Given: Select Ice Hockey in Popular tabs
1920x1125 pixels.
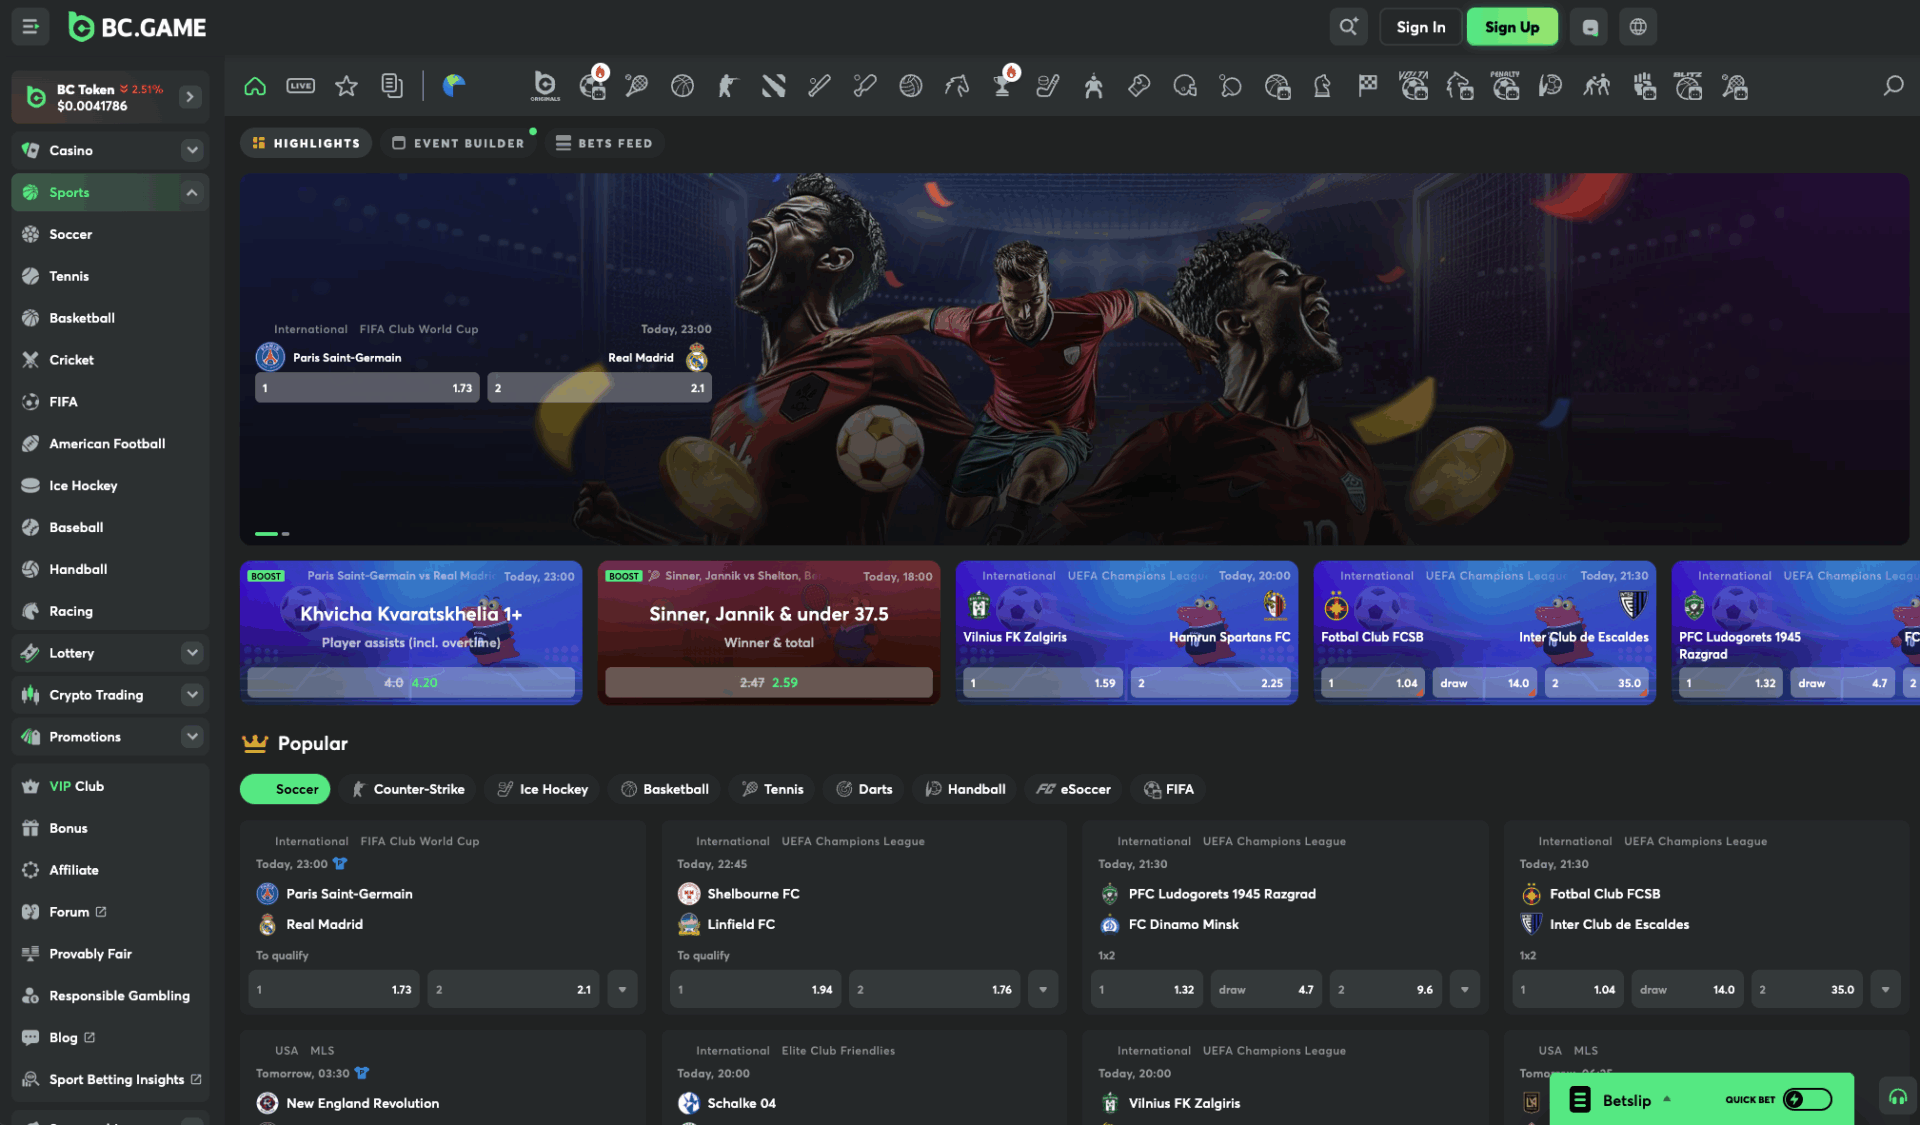Looking at the screenshot, I should click(x=542, y=789).
